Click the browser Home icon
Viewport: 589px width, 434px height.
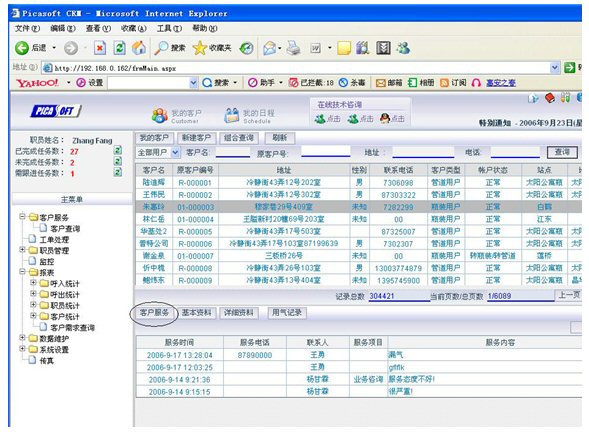click(139, 48)
